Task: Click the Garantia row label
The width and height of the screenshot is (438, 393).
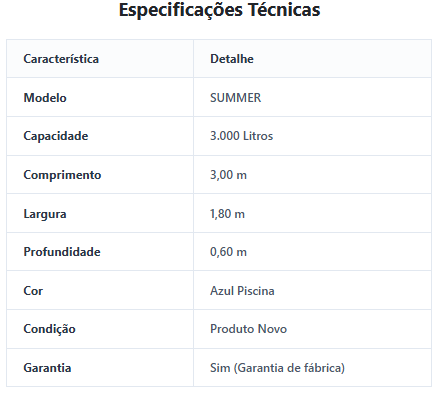Action: pyautogui.click(x=47, y=368)
